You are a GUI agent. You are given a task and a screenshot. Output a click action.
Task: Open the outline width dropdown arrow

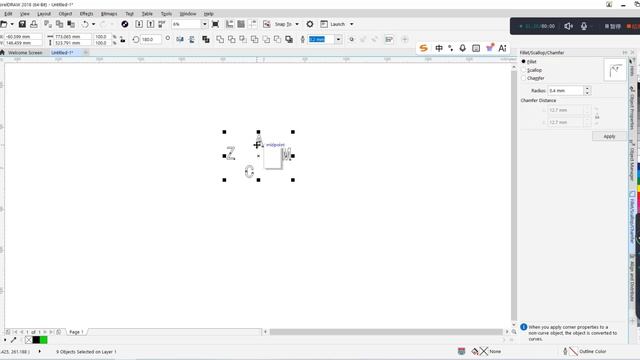338,40
